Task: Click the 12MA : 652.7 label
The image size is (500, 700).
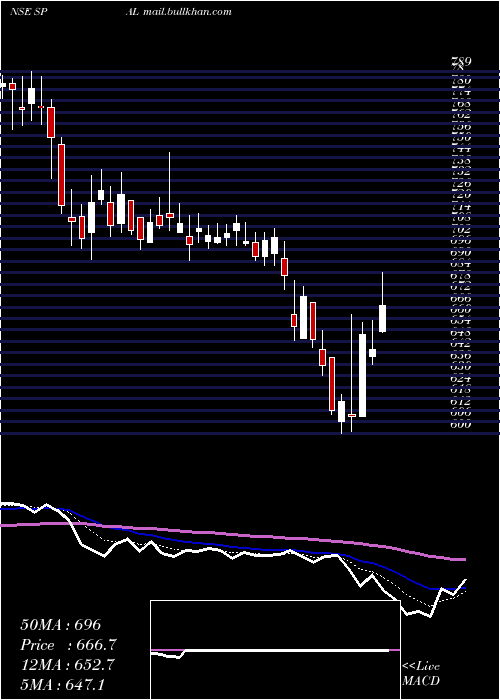Action: 67,664
